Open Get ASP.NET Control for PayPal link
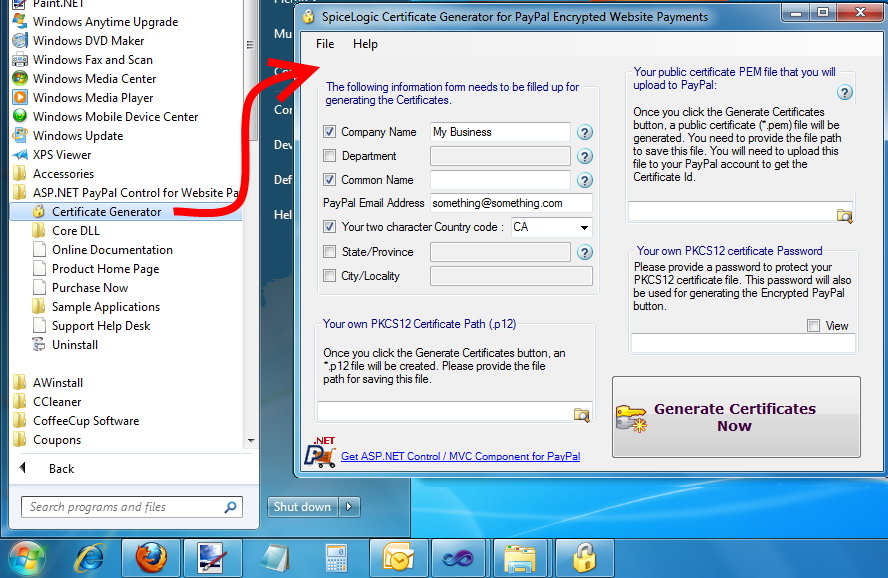 [460, 456]
